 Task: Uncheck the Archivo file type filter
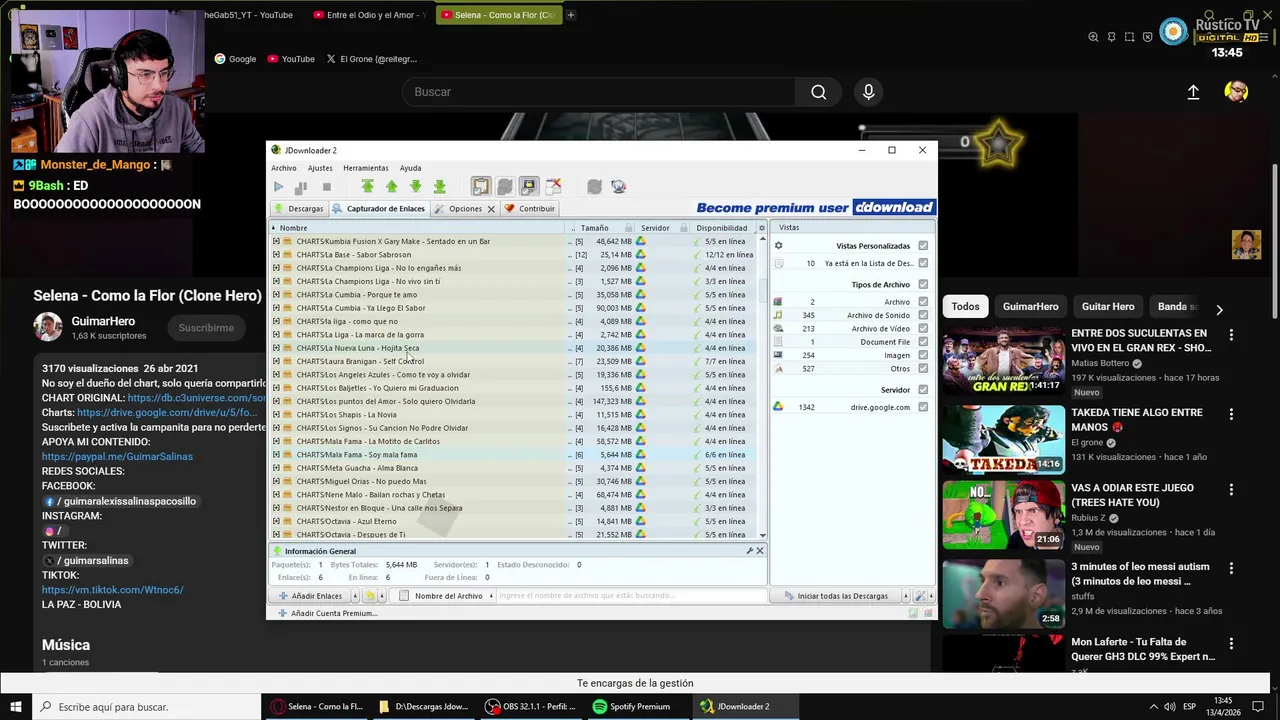coord(923,302)
